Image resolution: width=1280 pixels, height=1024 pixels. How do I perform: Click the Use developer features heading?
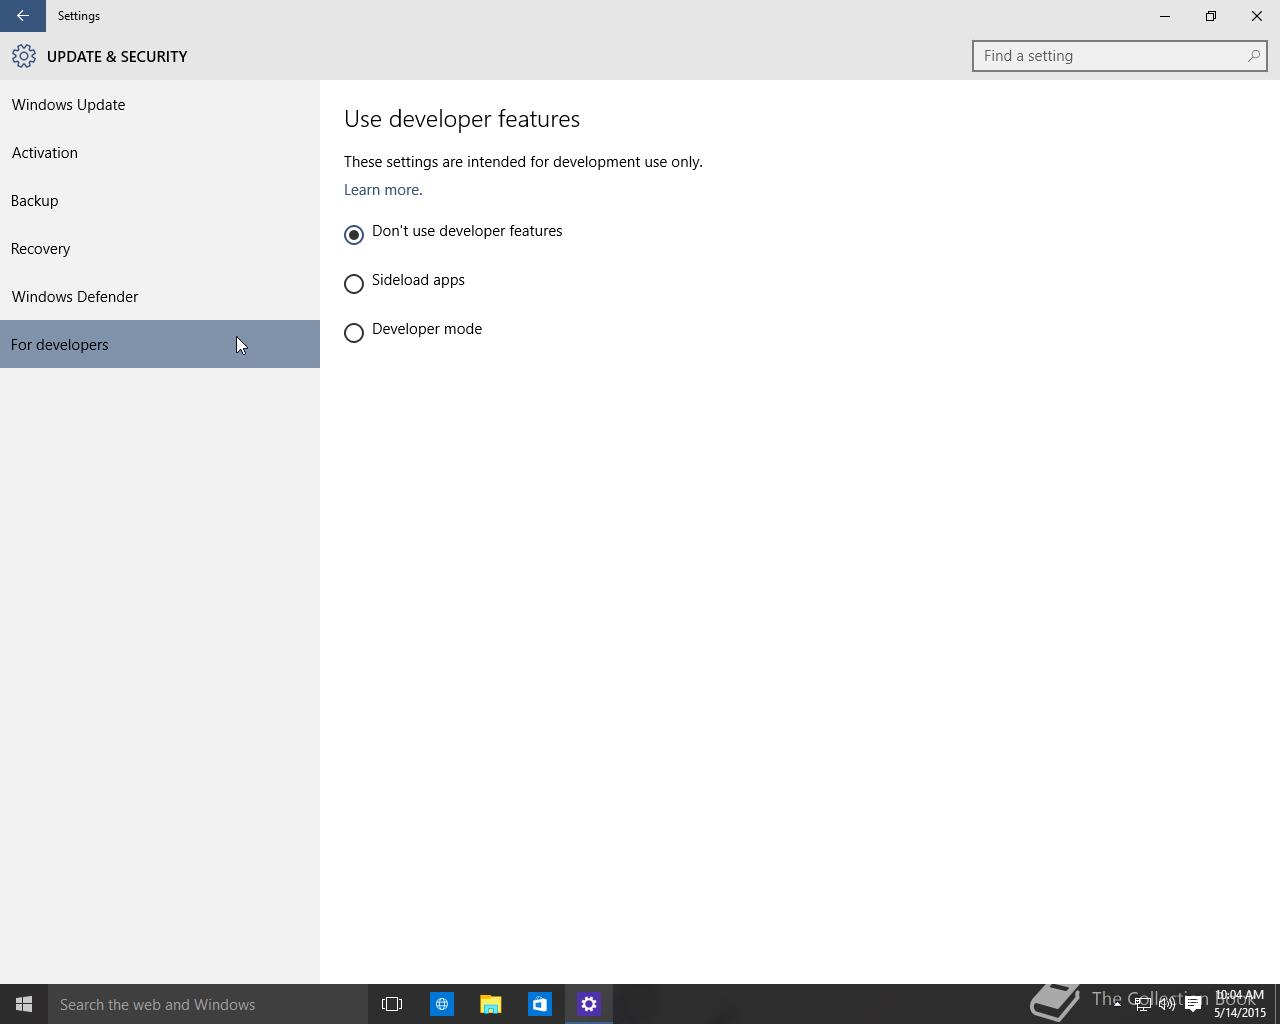click(462, 119)
